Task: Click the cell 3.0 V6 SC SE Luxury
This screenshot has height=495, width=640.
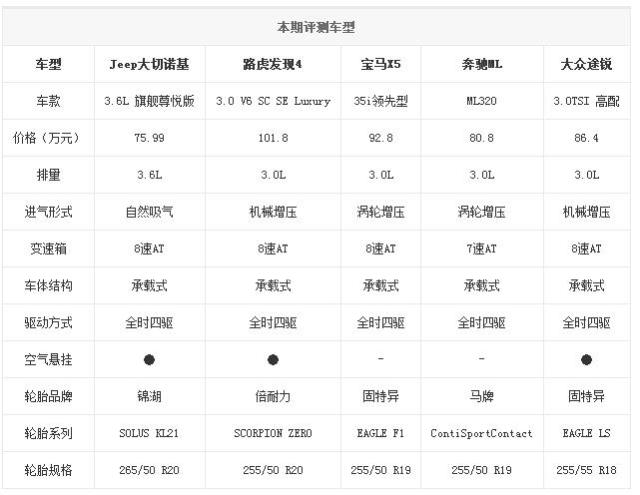Action: point(273,101)
